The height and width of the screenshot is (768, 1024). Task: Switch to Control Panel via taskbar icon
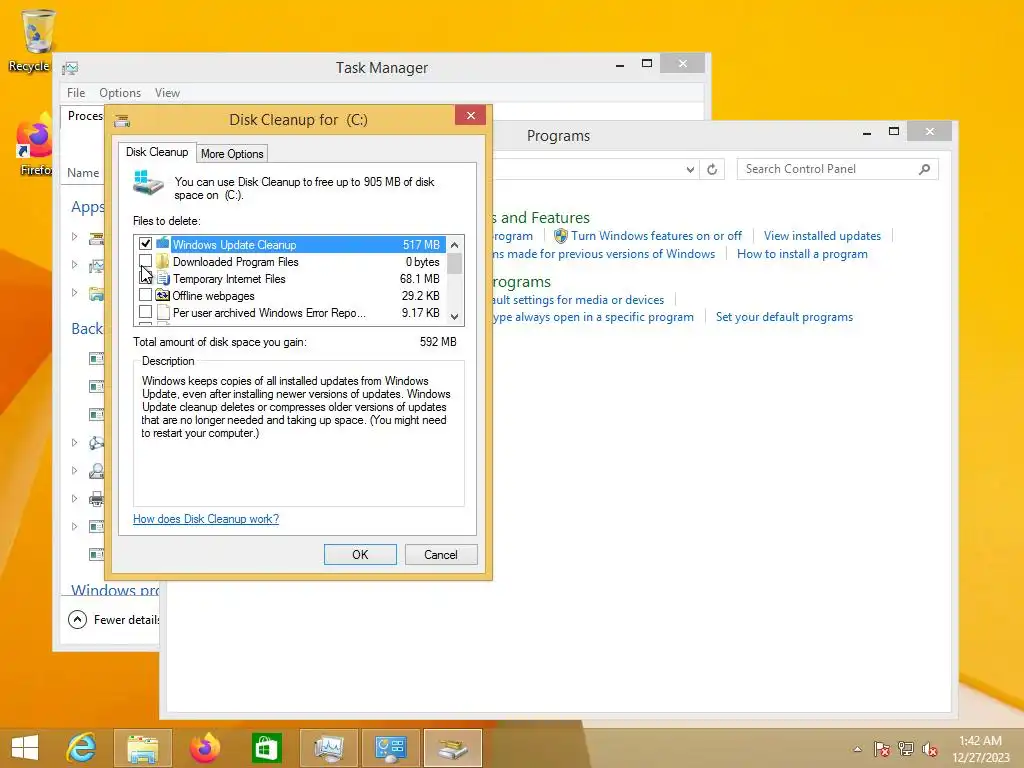tap(391, 748)
